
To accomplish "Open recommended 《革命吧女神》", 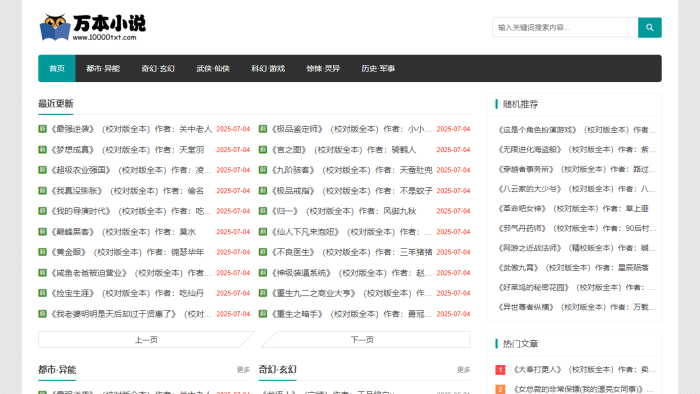I will coord(573,208).
